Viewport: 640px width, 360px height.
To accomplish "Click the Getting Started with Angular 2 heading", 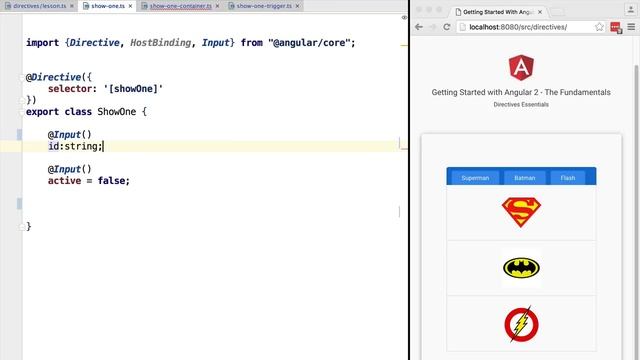I will pos(521,92).
